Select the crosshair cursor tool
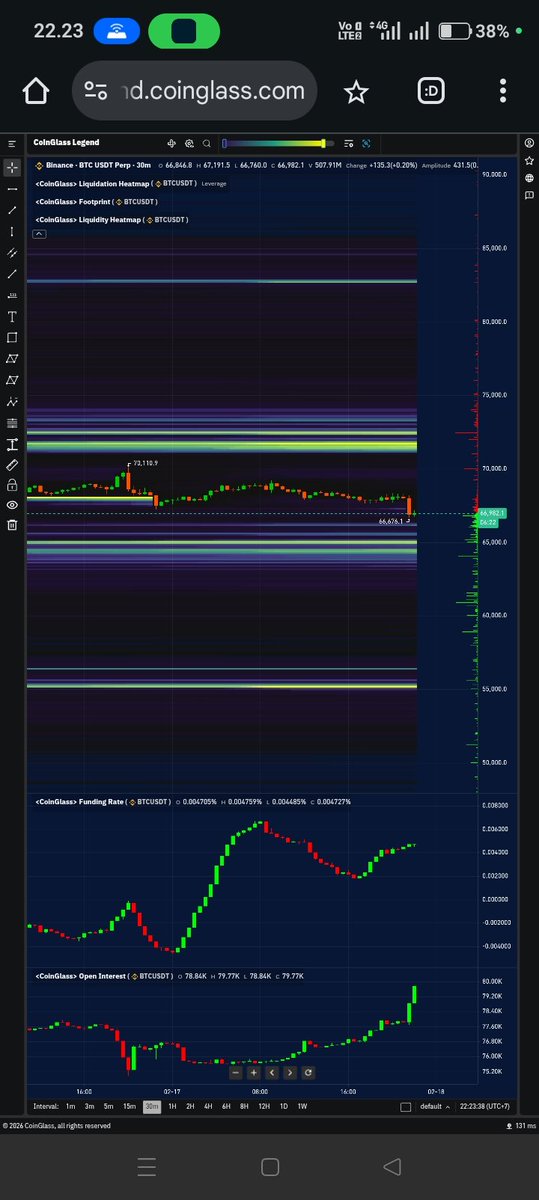The image size is (539, 1200). pos(11,168)
